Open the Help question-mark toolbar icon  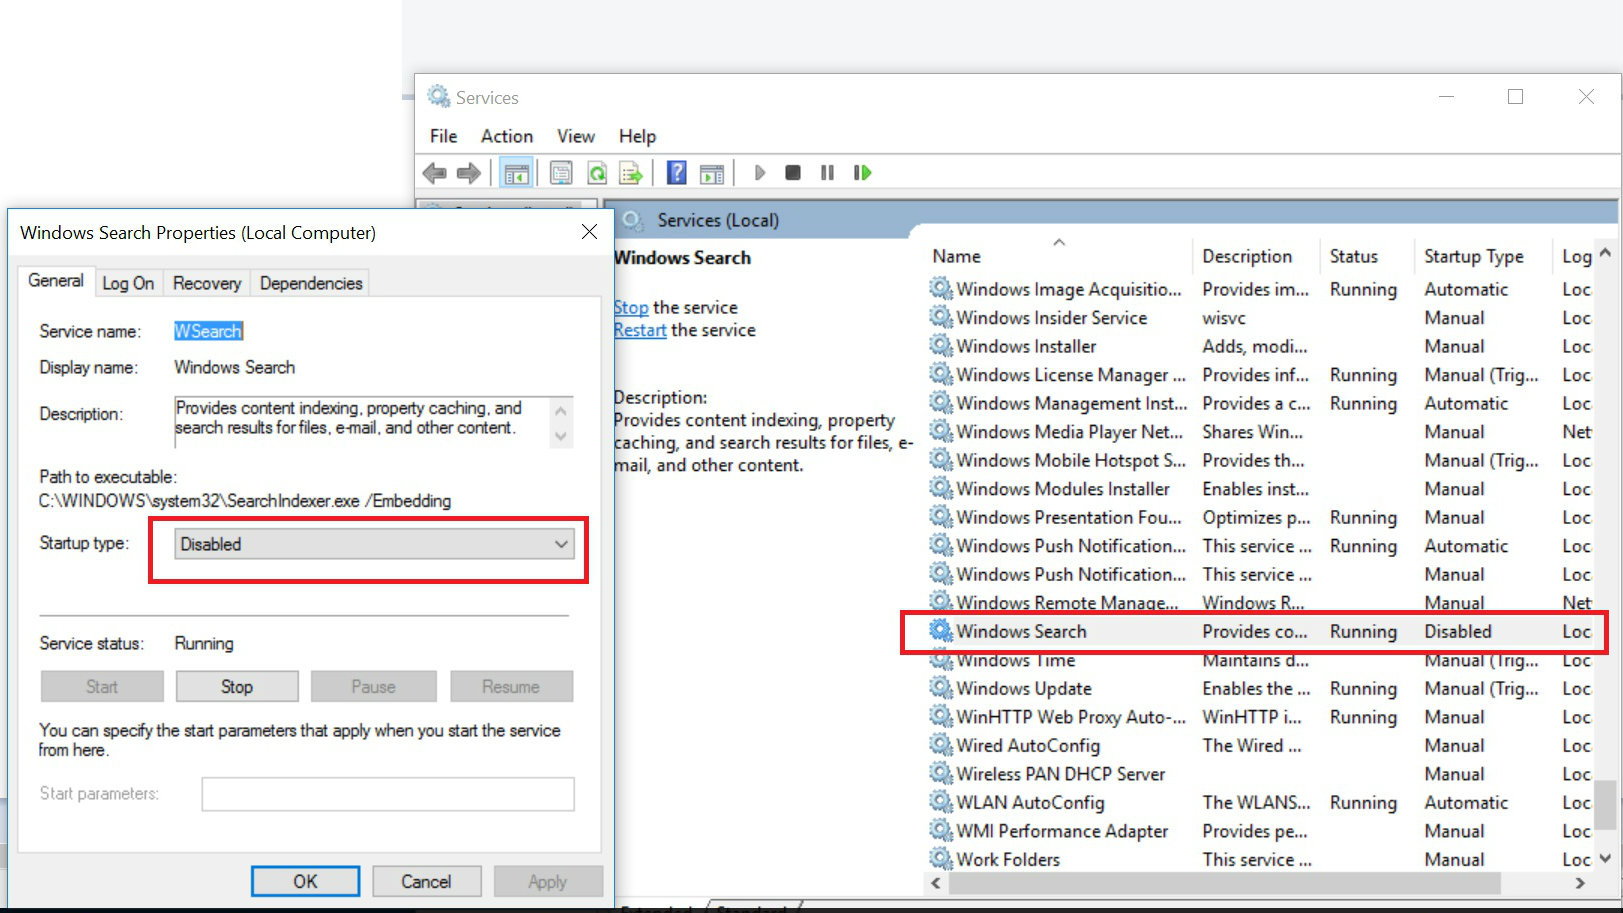[x=677, y=173]
